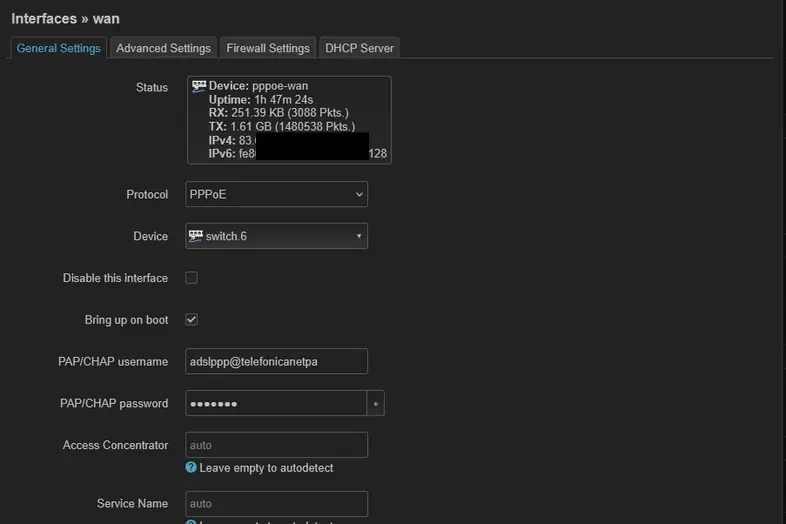Click the switch.6 device icon
The image size is (786, 524).
click(195, 236)
